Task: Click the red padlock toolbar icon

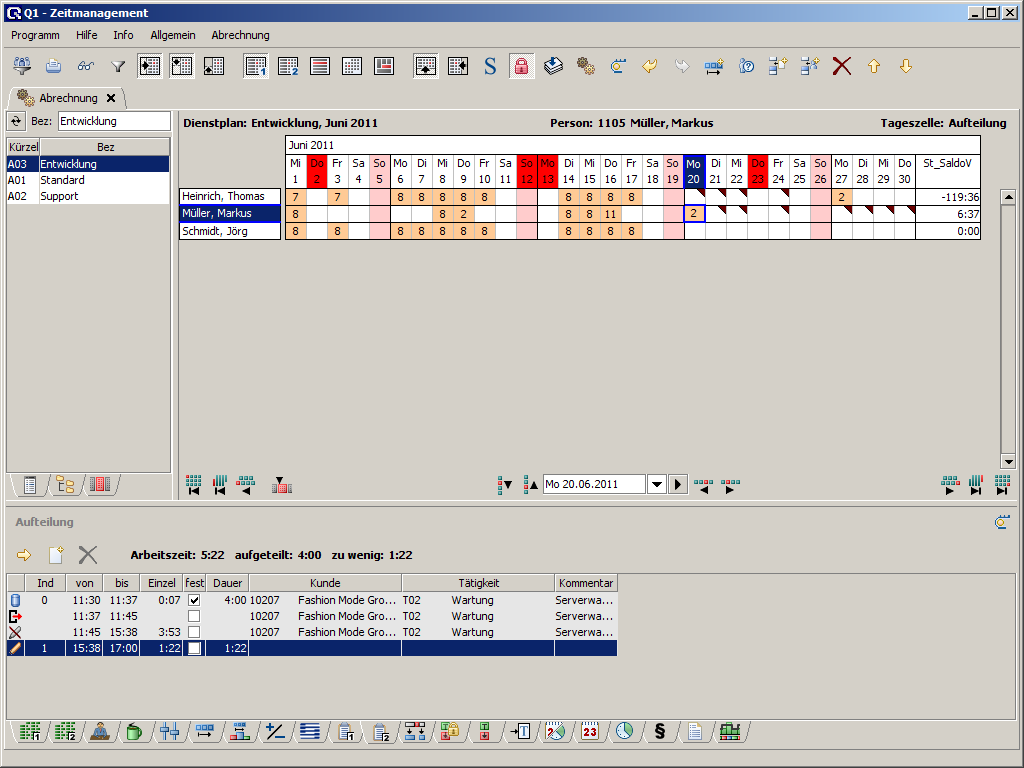Action: pos(520,66)
